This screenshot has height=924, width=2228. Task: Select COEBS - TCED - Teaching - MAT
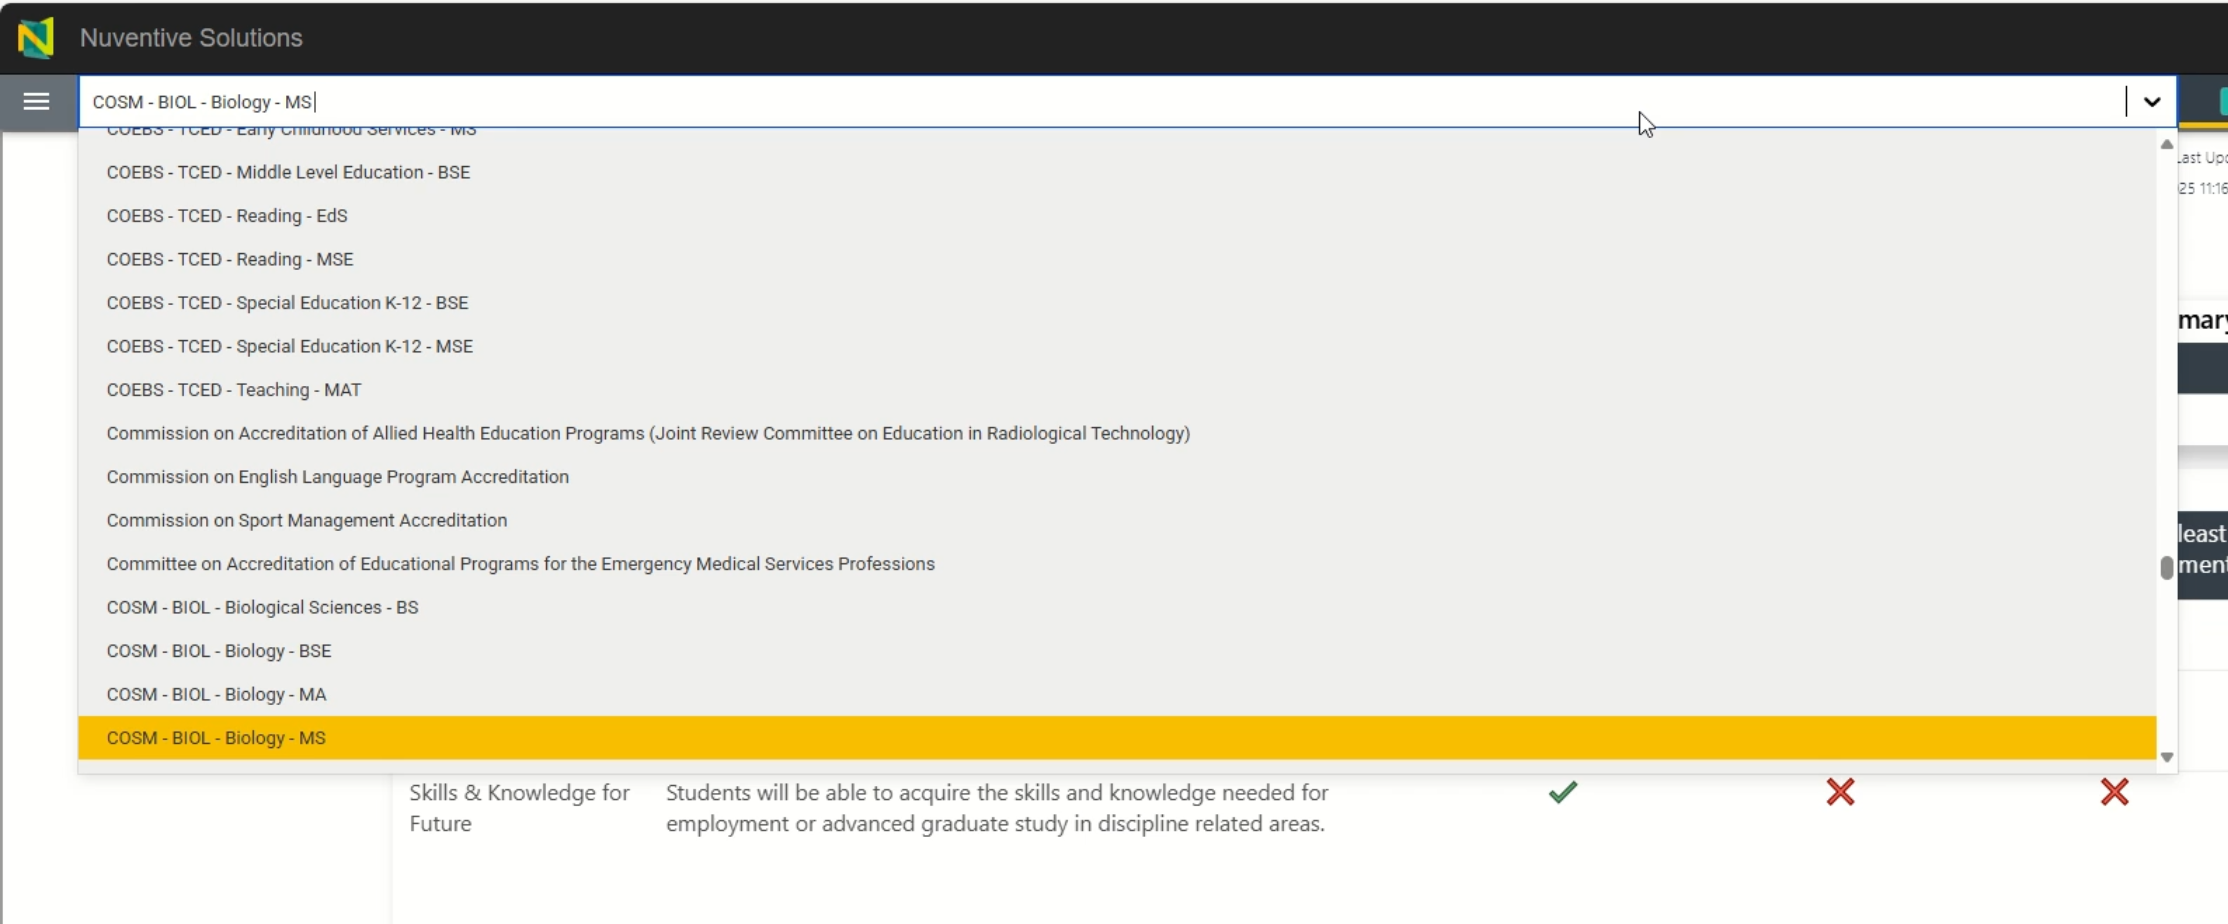click(1117, 390)
